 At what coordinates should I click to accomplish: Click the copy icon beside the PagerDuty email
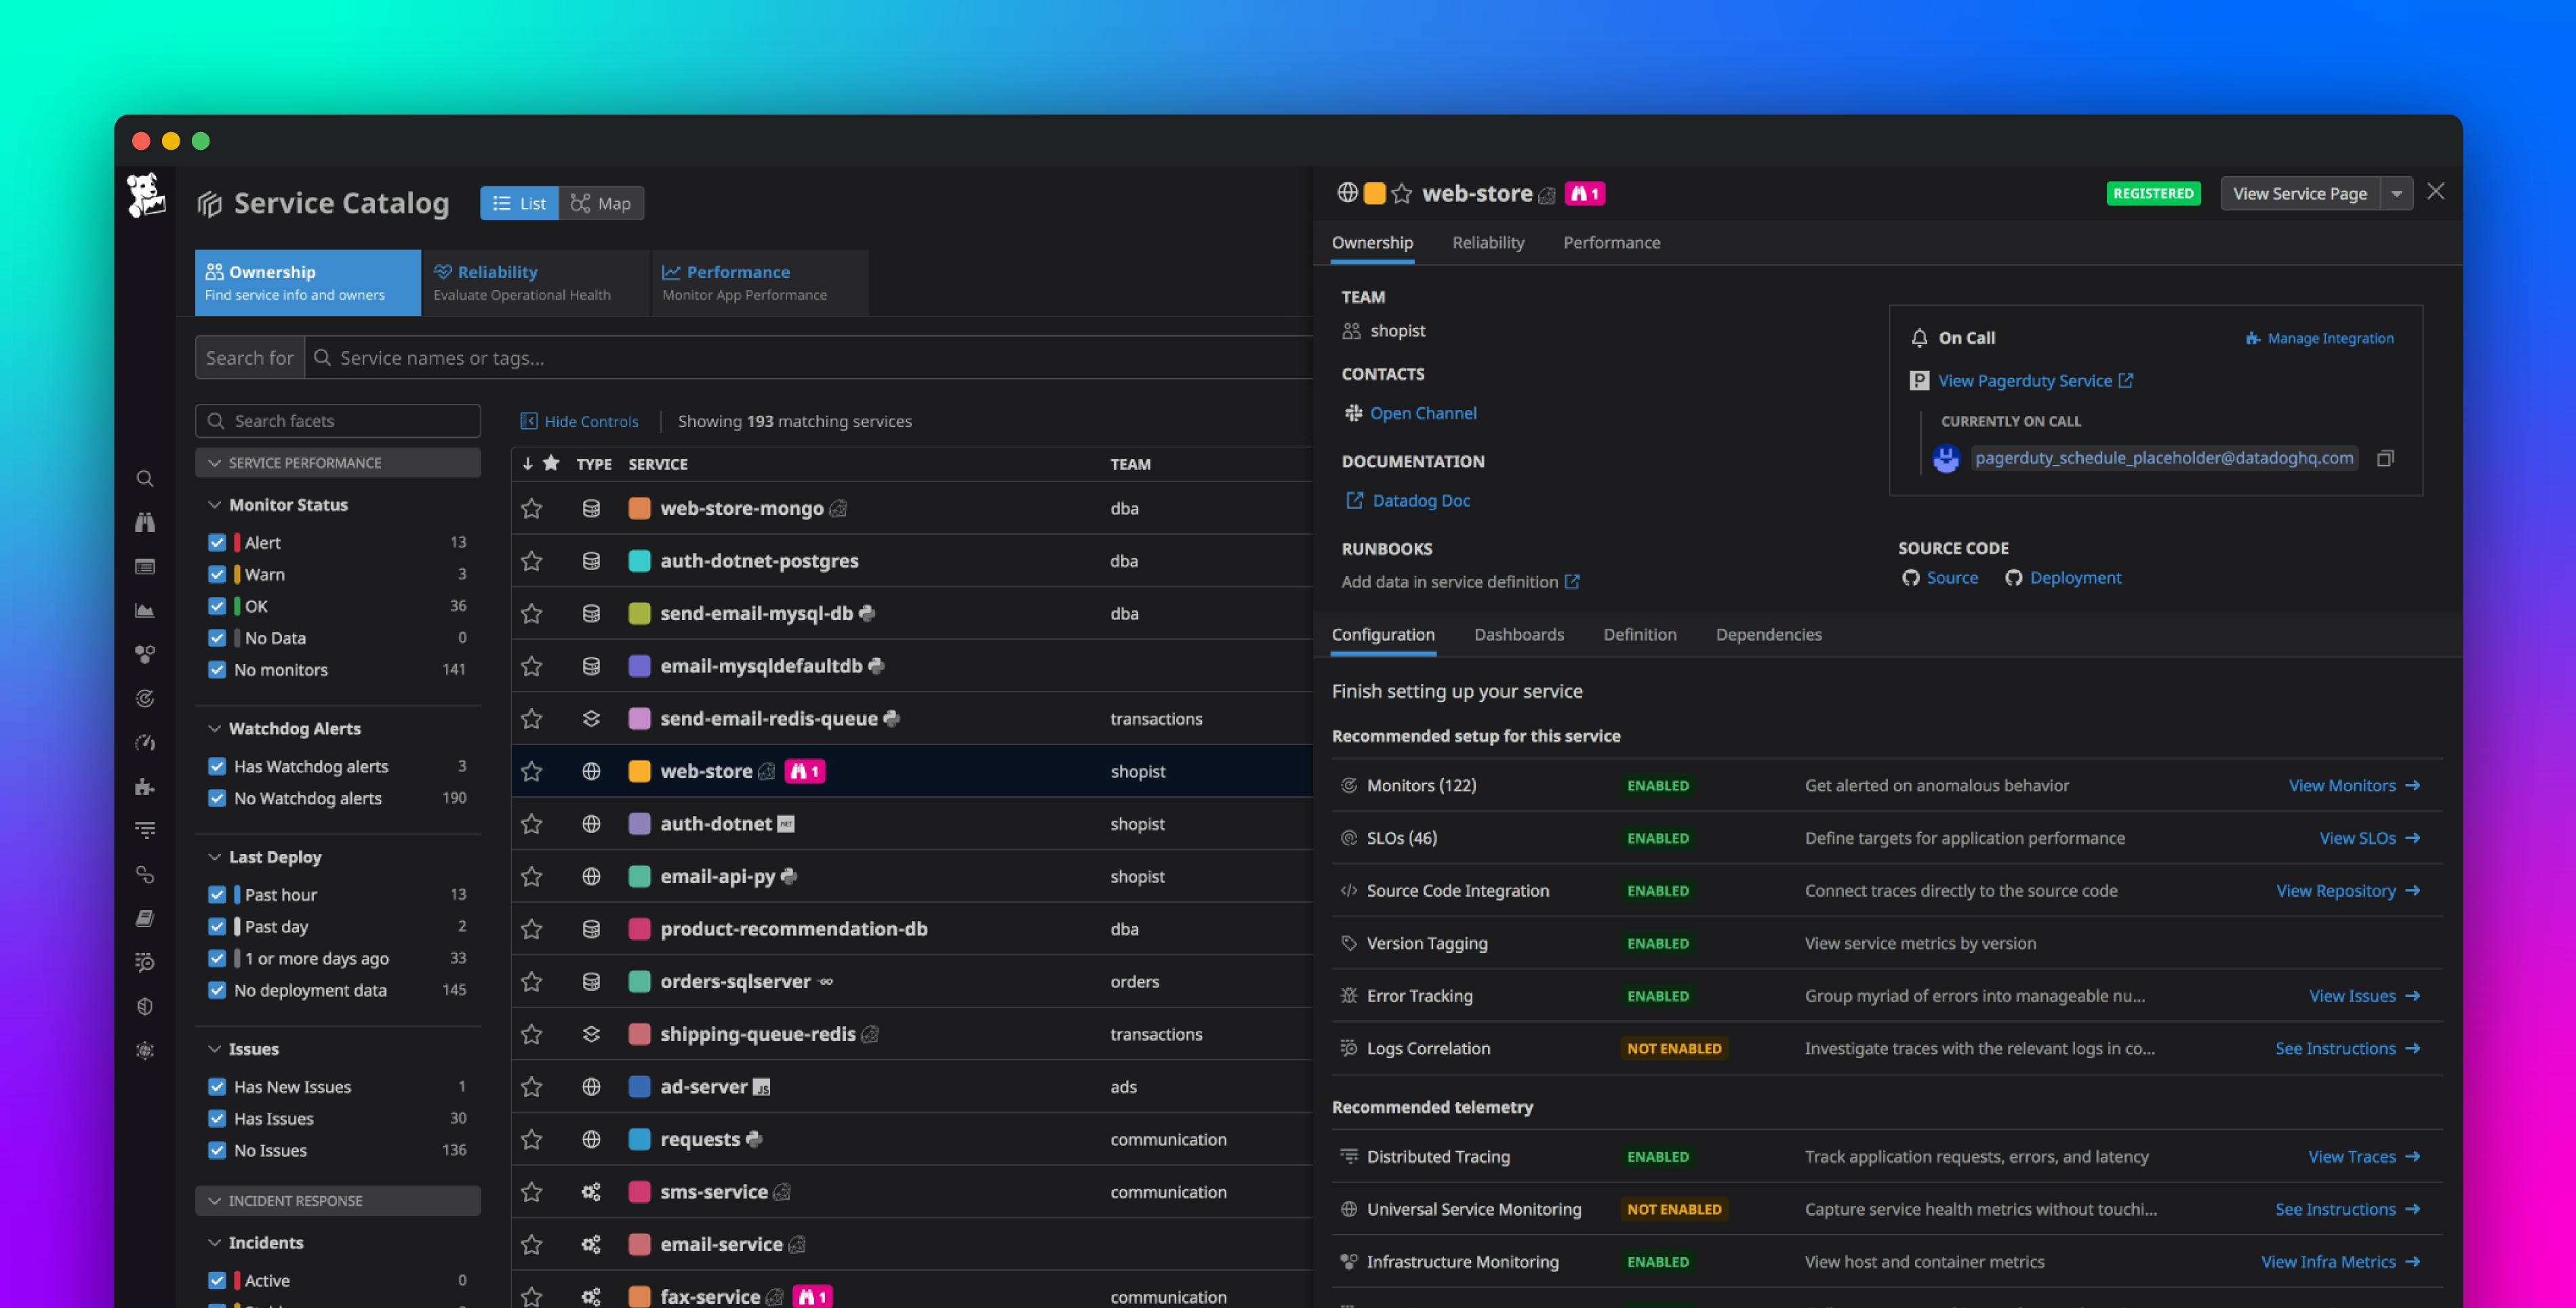pyautogui.click(x=2387, y=457)
